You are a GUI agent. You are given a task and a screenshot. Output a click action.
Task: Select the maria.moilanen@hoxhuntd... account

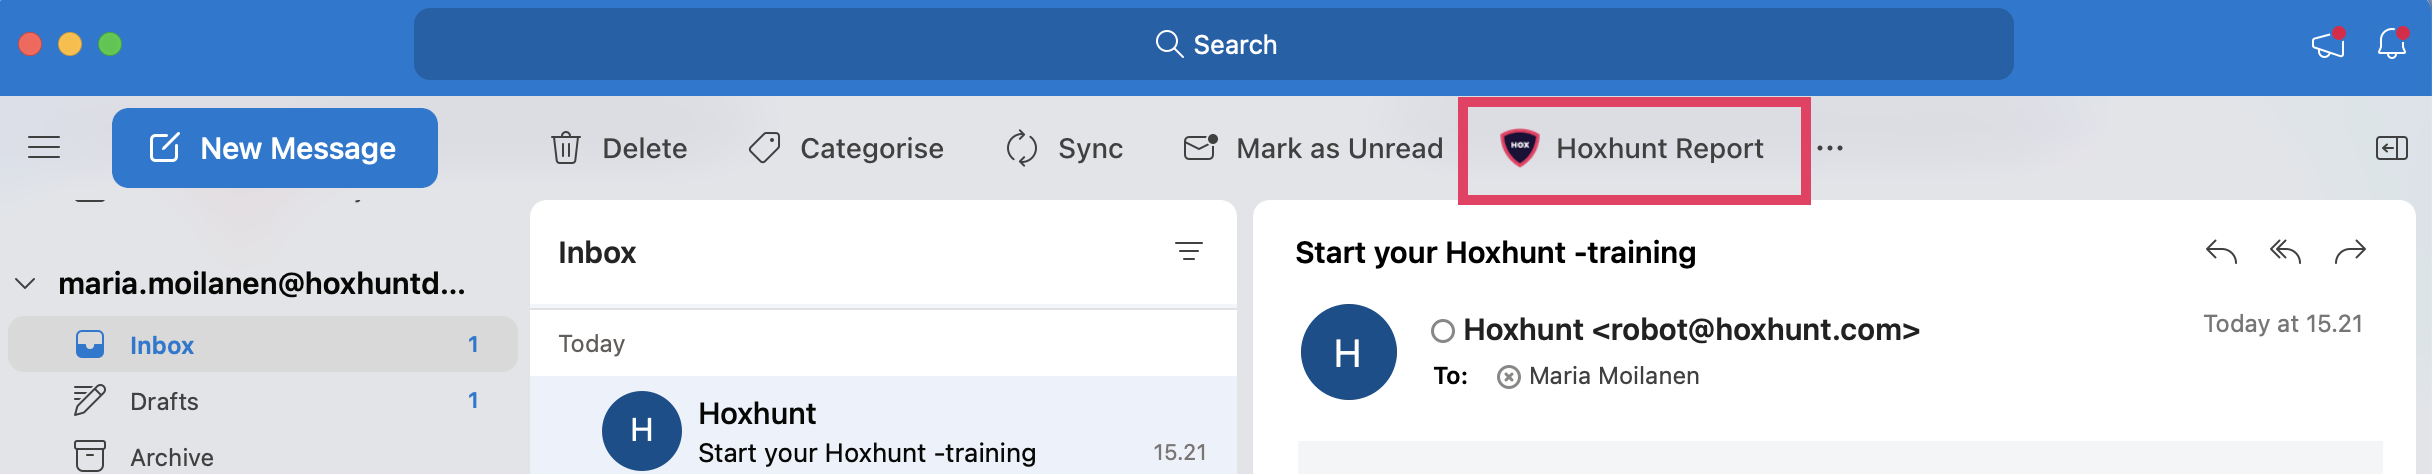262,284
